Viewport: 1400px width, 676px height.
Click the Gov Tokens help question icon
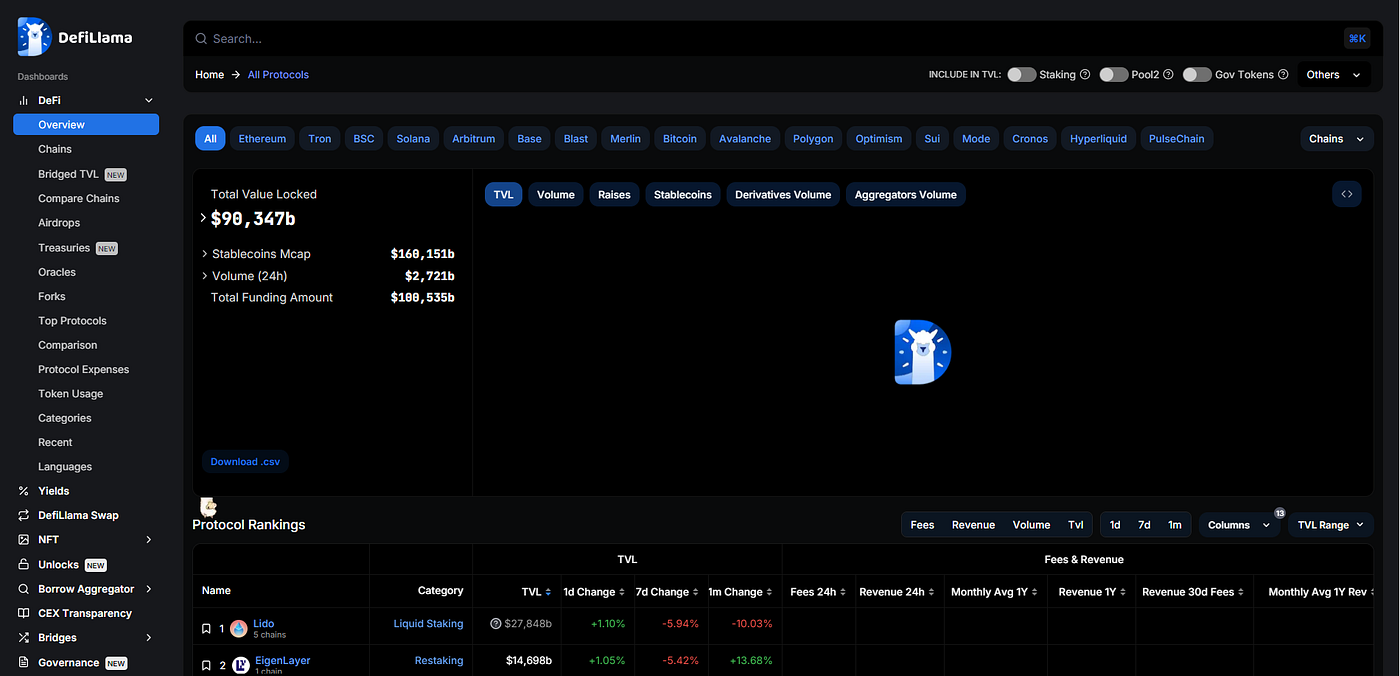coord(1283,75)
